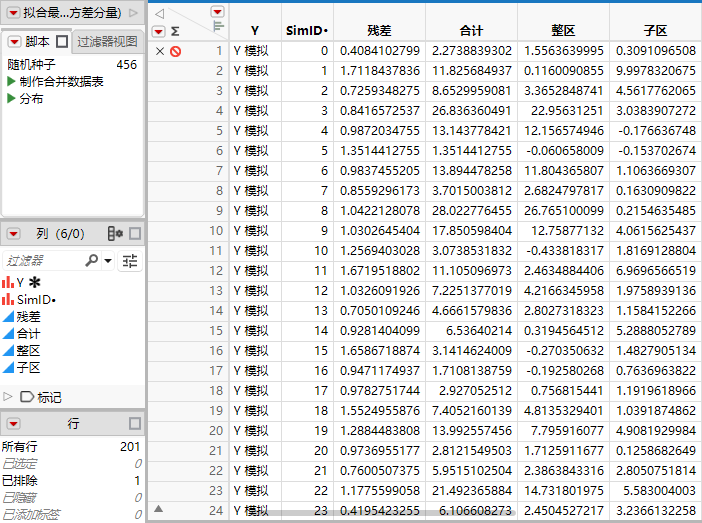Image resolution: width=702 pixels, height=523 pixels.
Task: Click the continuous icon for 合计
Action: [x=8, y=334]
